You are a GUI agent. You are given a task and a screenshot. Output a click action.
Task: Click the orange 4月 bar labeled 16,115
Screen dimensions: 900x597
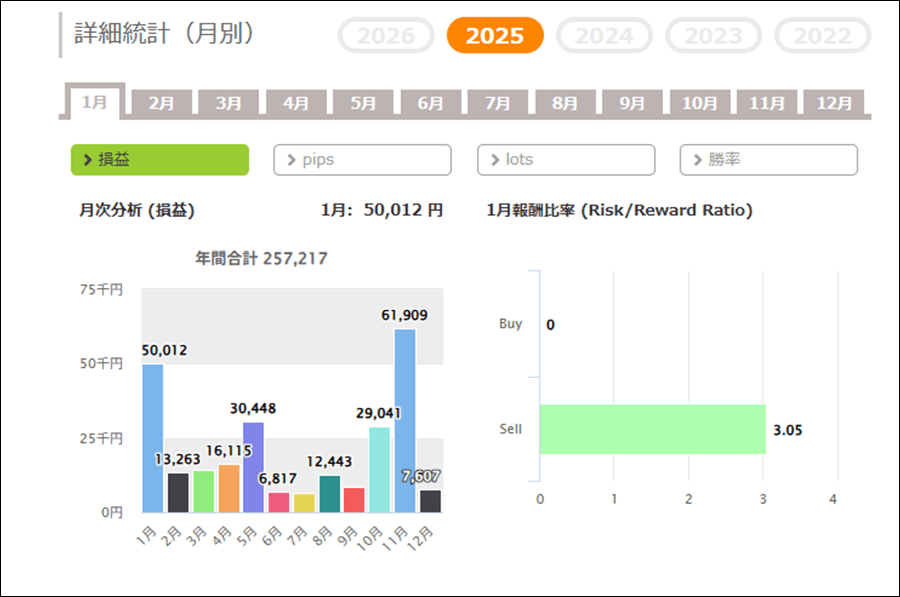point(228,488)
